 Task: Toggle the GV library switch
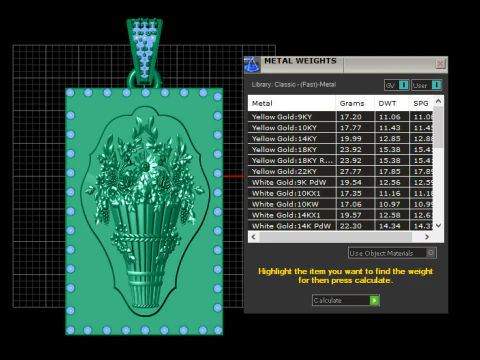point(397,85)
